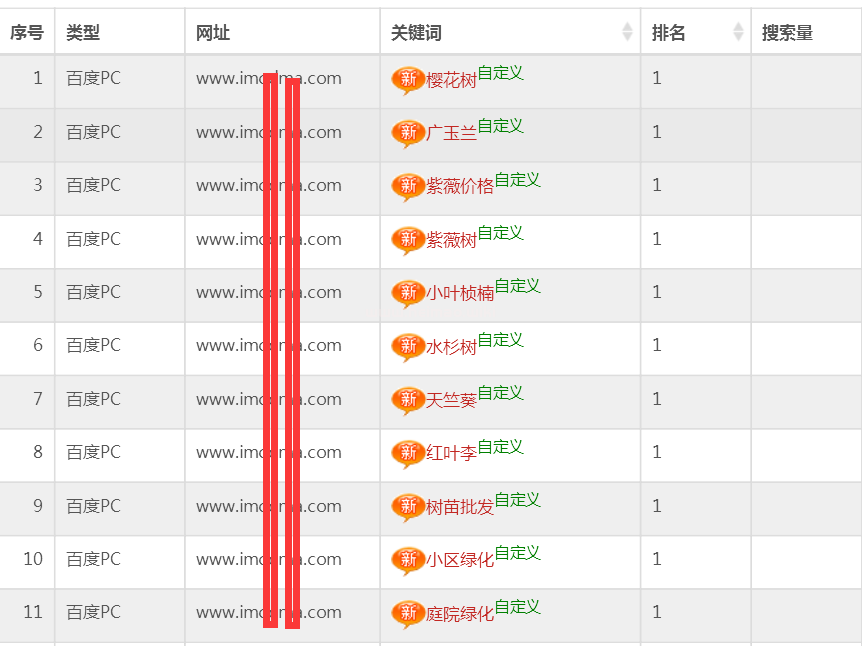Click the 新 badge next to 小叶桢楠
The width and height of the screenshot is (862, 646).
coord(408,293)
